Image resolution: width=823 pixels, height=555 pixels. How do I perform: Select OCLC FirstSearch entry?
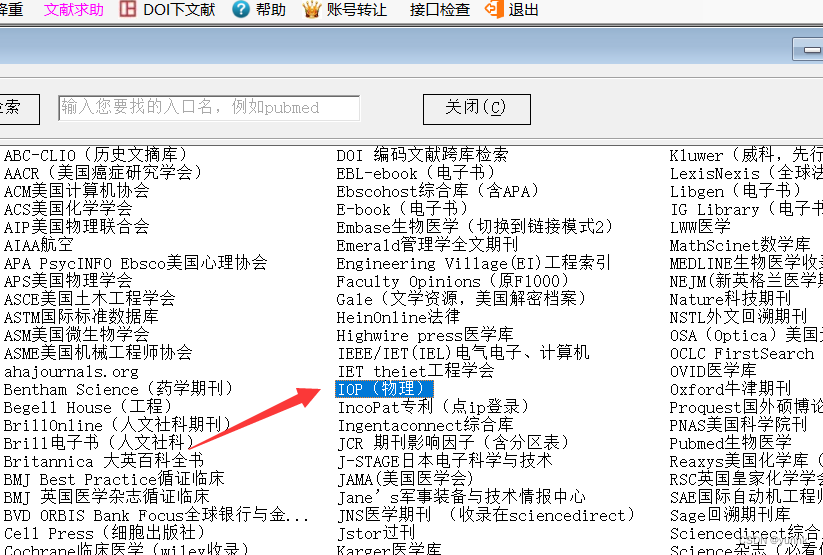coord(742,353)
